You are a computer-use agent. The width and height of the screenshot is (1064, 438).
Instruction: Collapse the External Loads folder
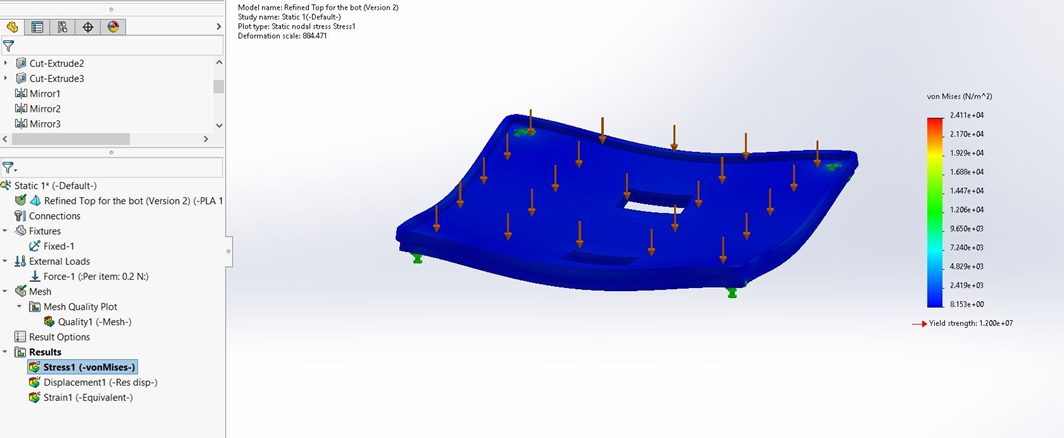click(6, 261)
